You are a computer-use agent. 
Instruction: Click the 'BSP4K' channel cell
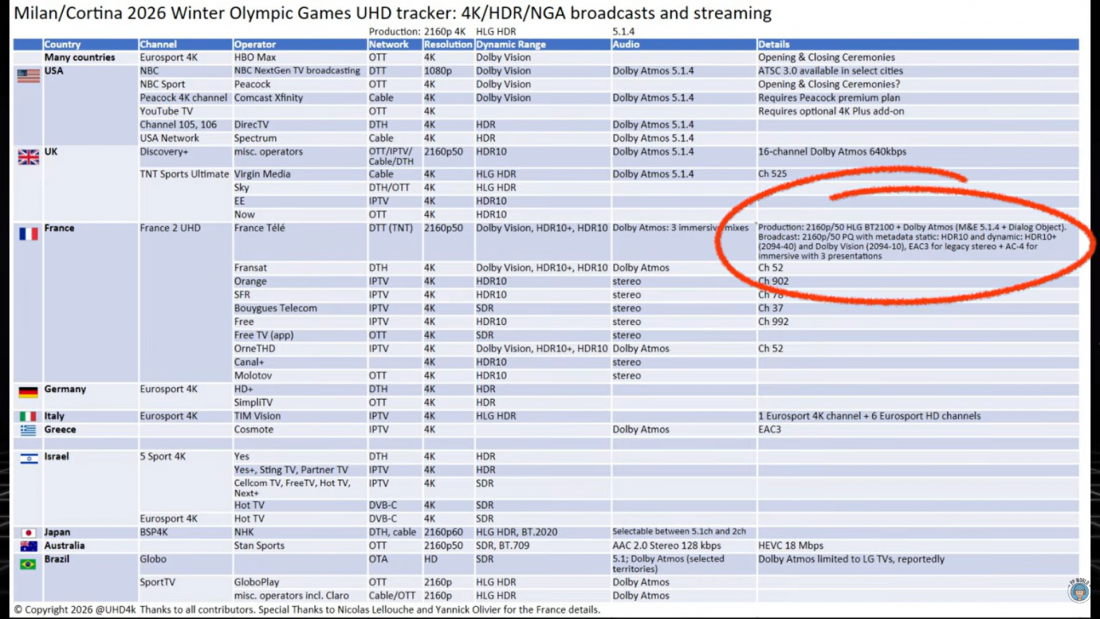154,532
